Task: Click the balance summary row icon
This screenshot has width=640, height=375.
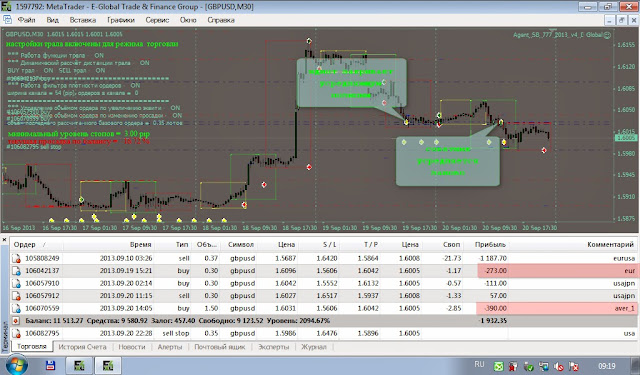Action: tap(16, 321)
